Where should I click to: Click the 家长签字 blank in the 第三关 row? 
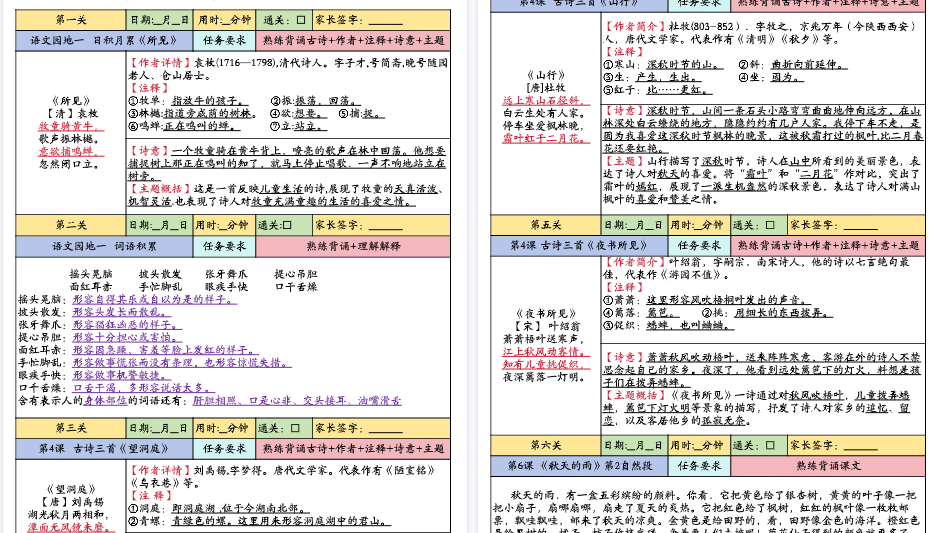point(386,429)
